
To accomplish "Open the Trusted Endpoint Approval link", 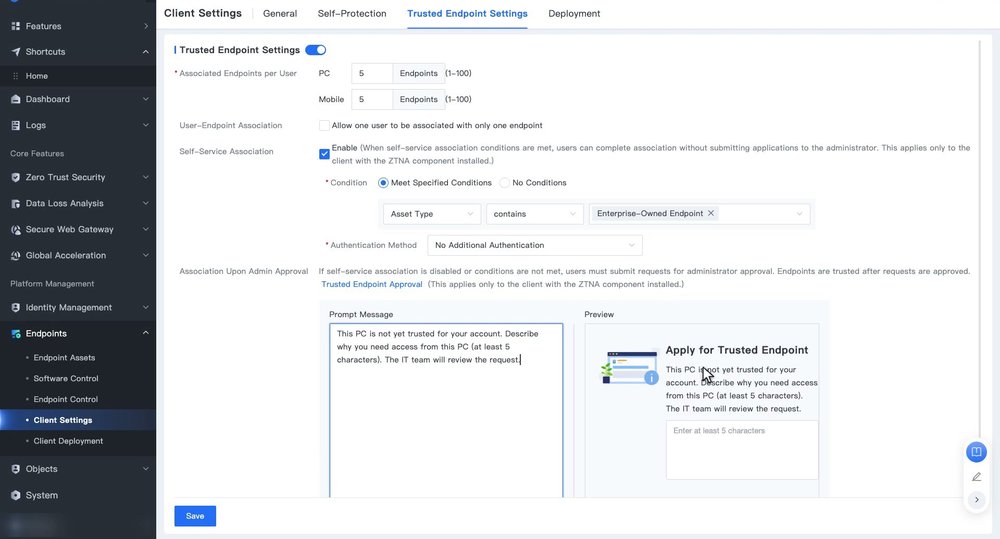I will click(x=372, y=284).
